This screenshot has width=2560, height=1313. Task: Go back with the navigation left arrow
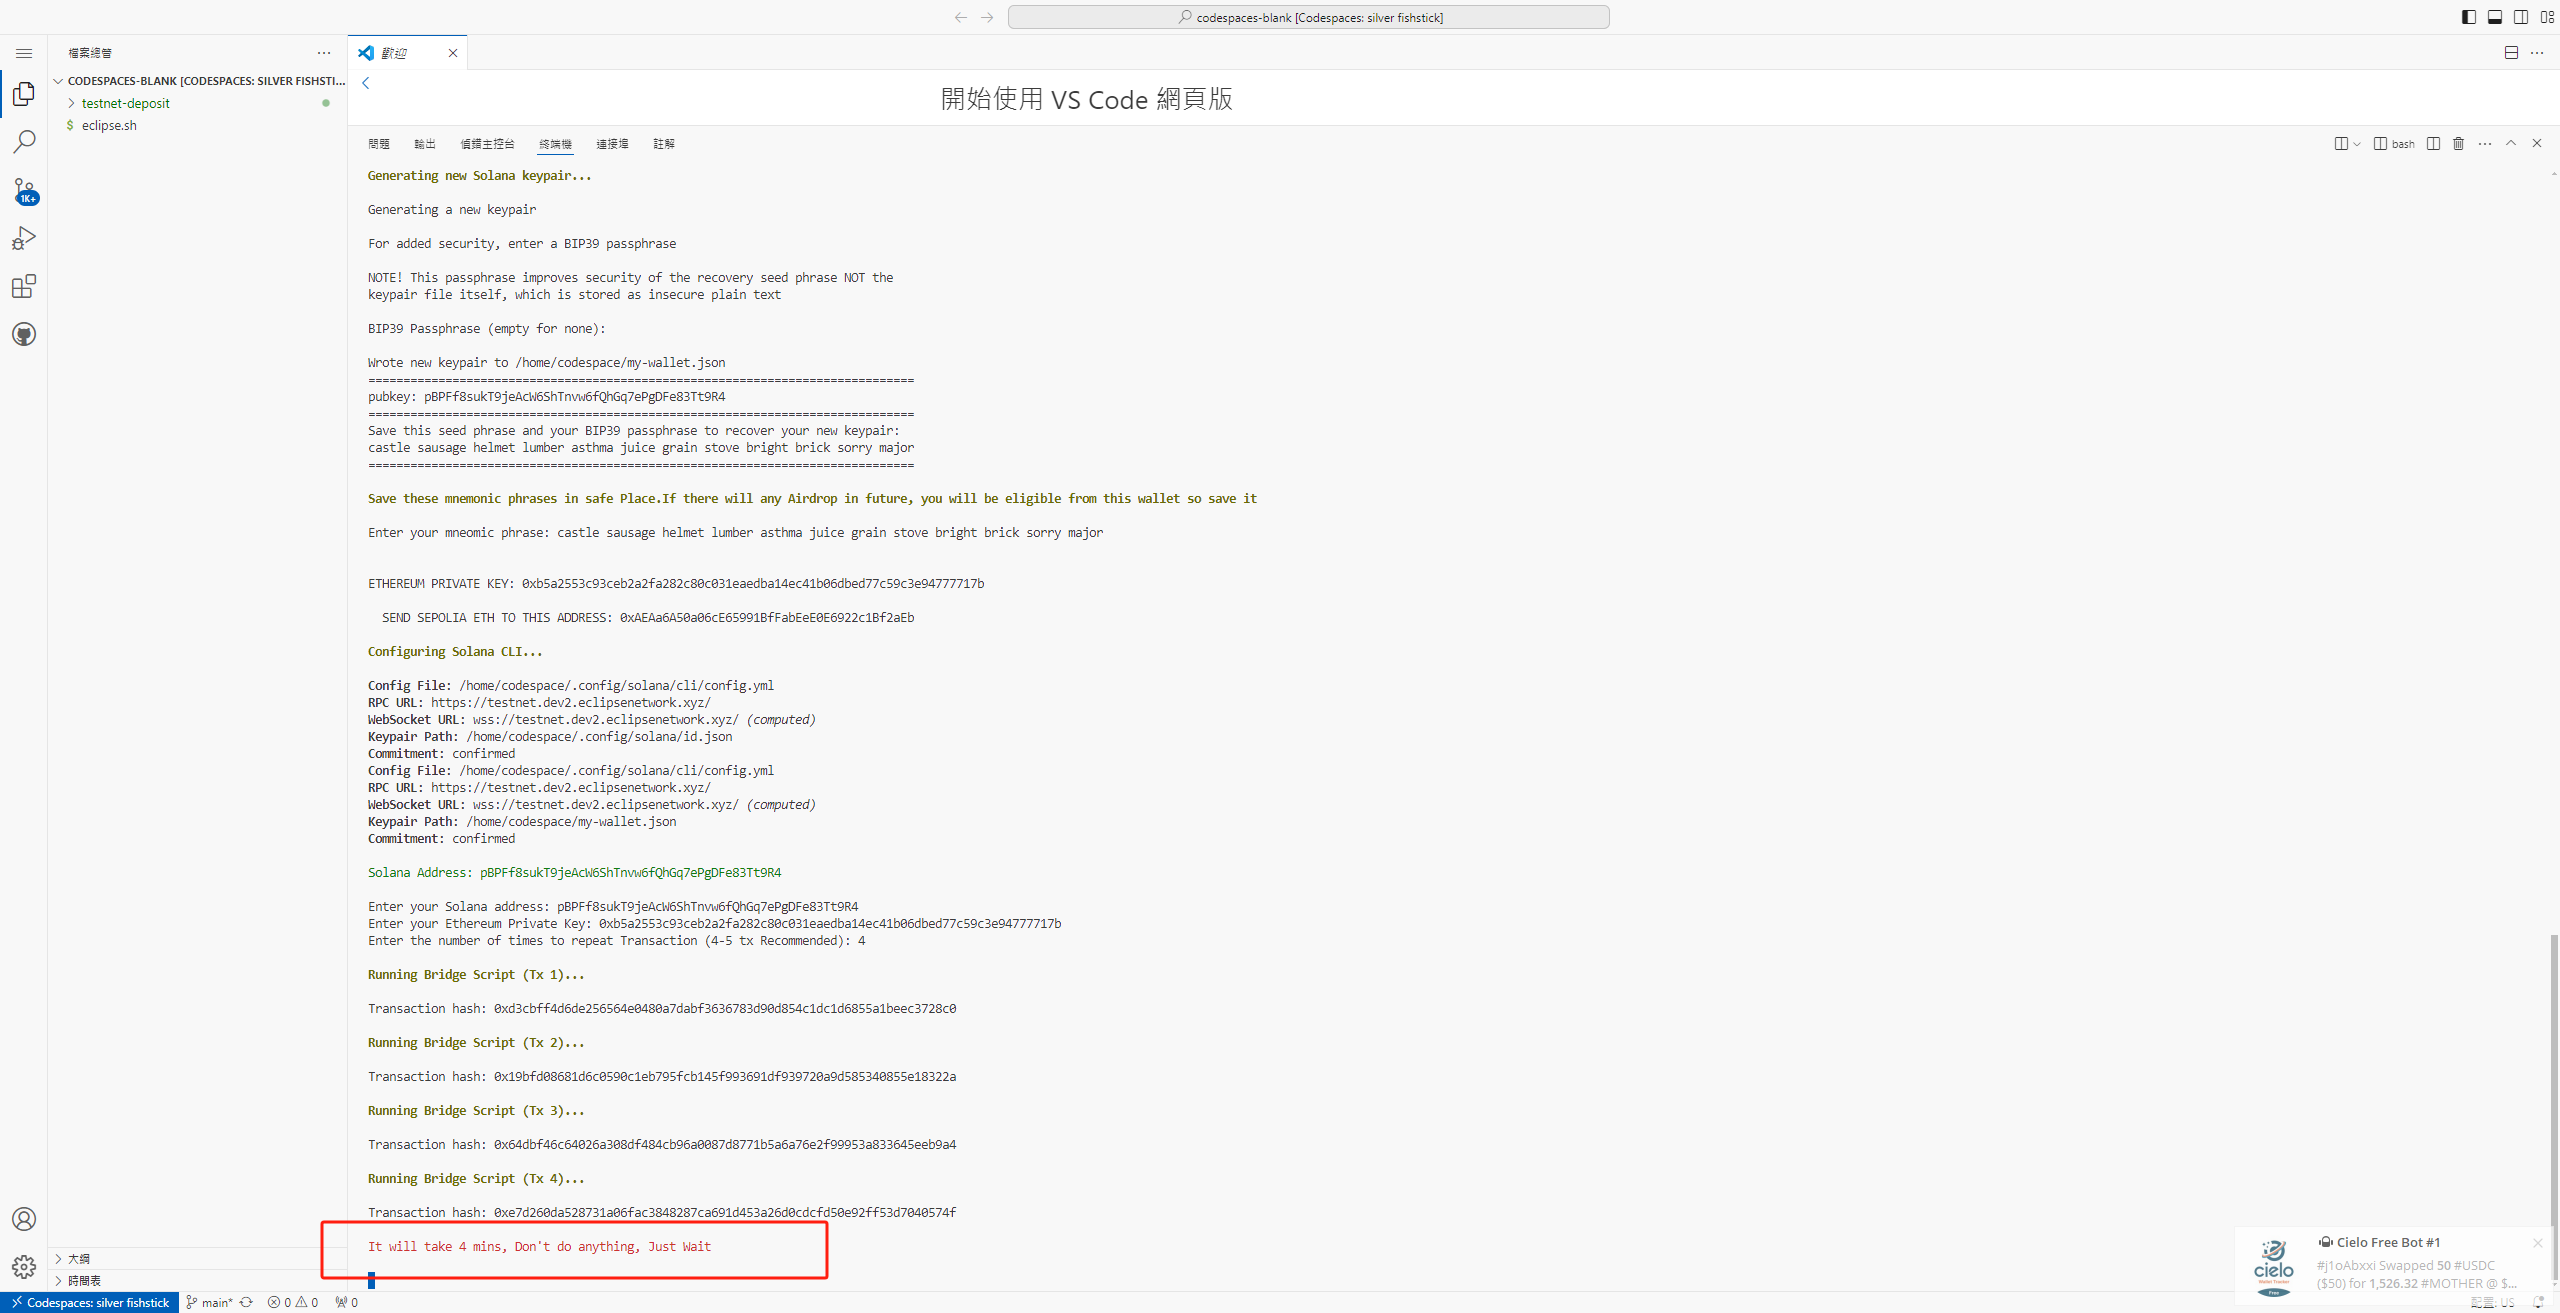click(960, 17)
